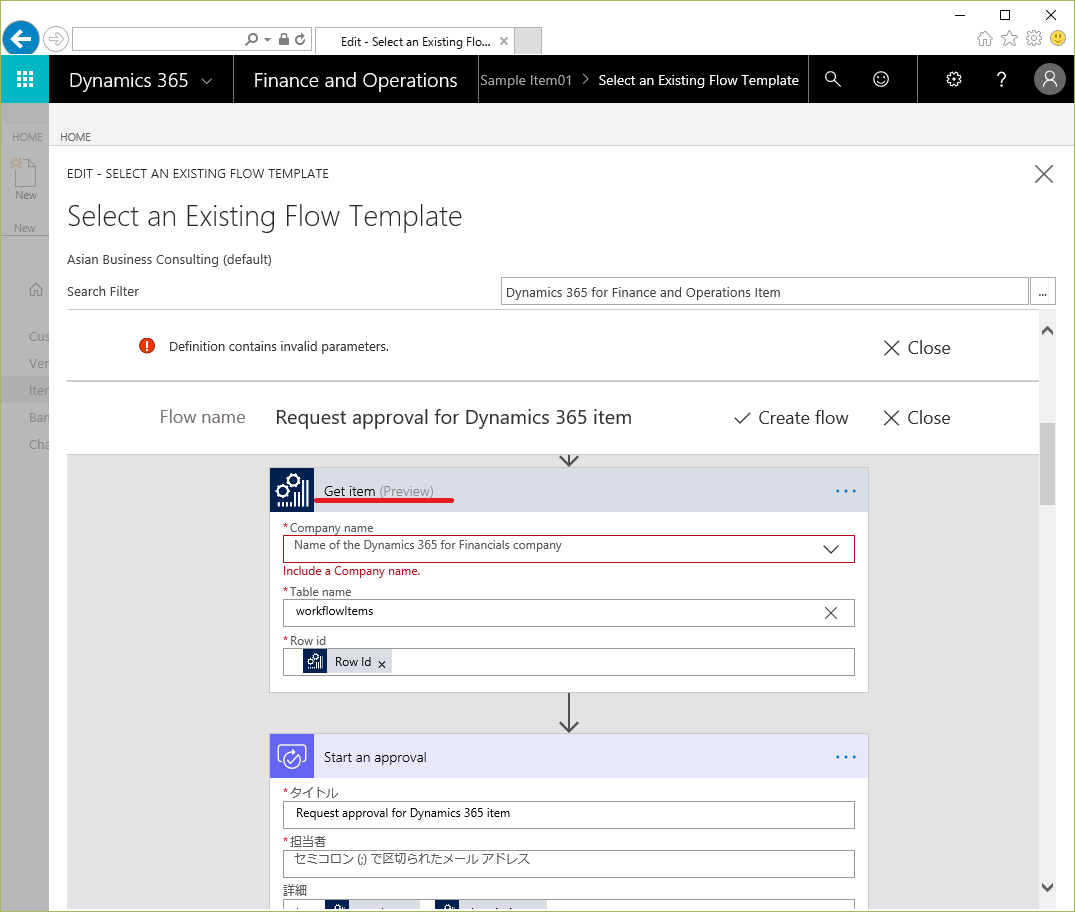
Task: Click the address bar search magnifier
Action: pos(252,39)
